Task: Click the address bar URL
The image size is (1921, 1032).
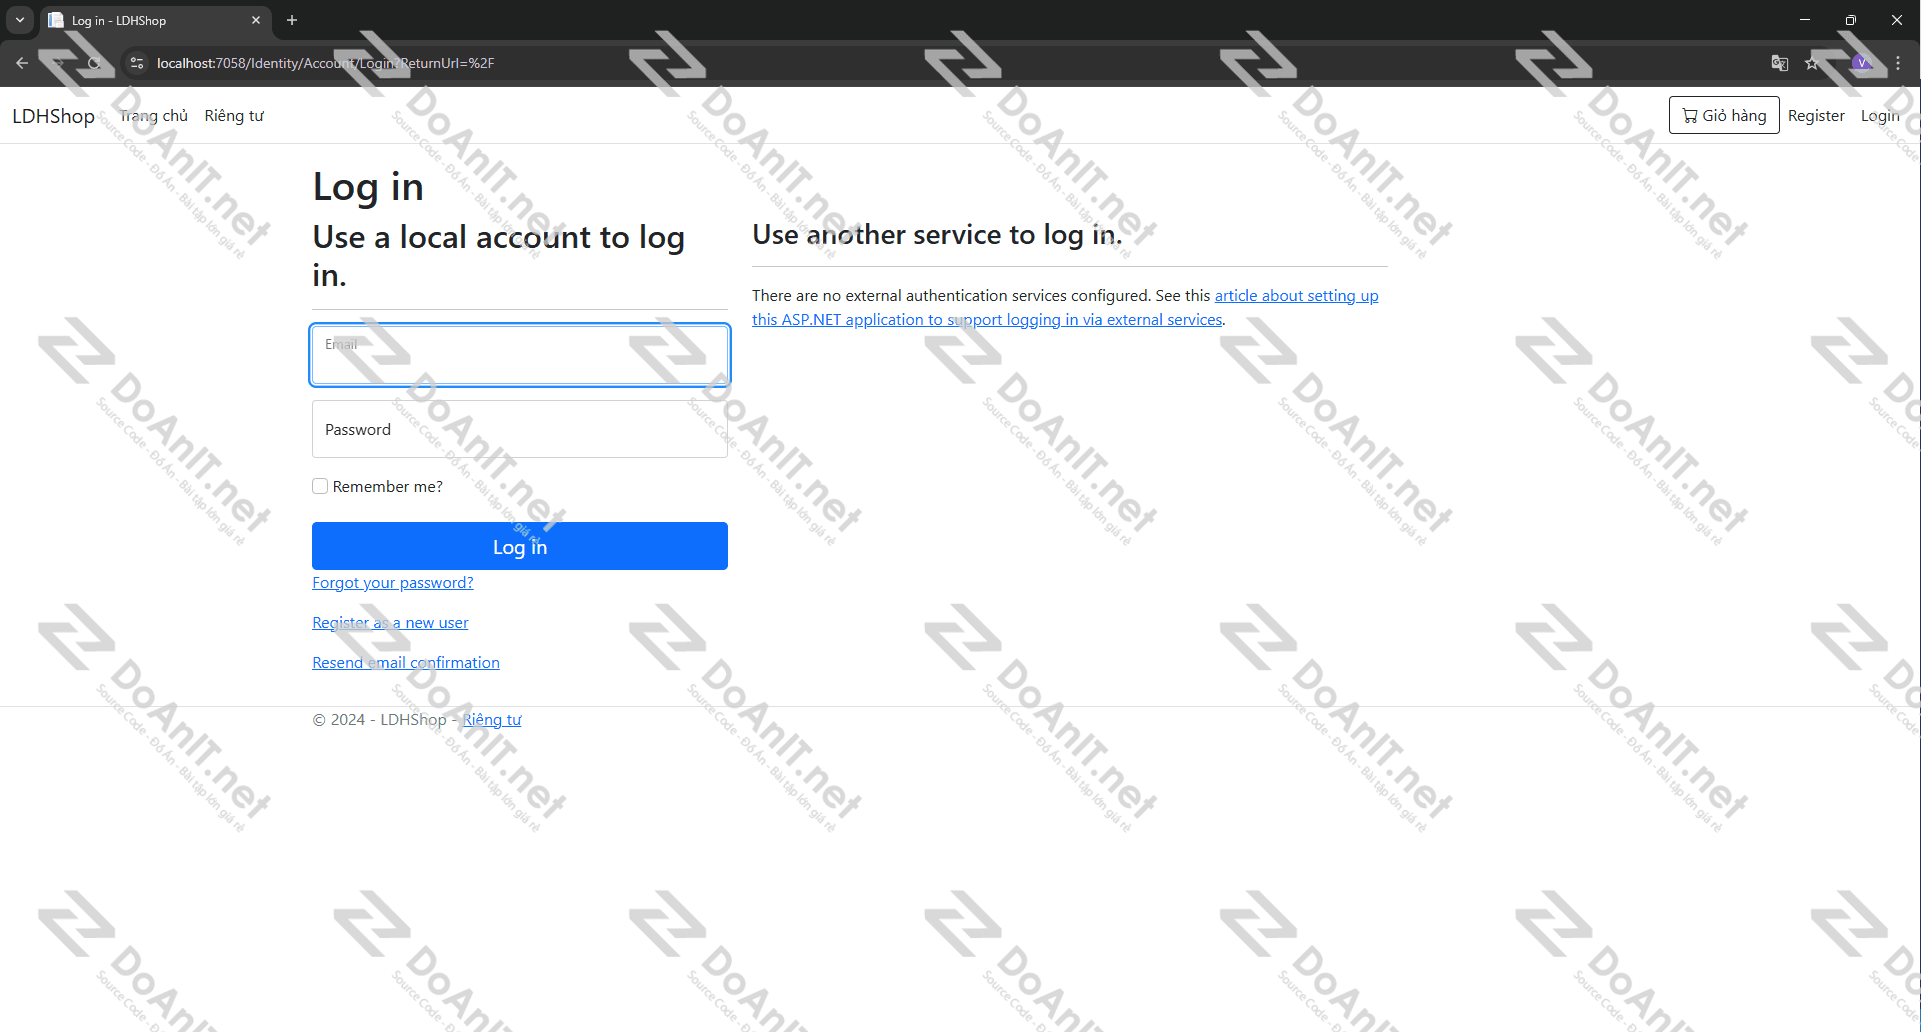Action: tap(325, 63)
